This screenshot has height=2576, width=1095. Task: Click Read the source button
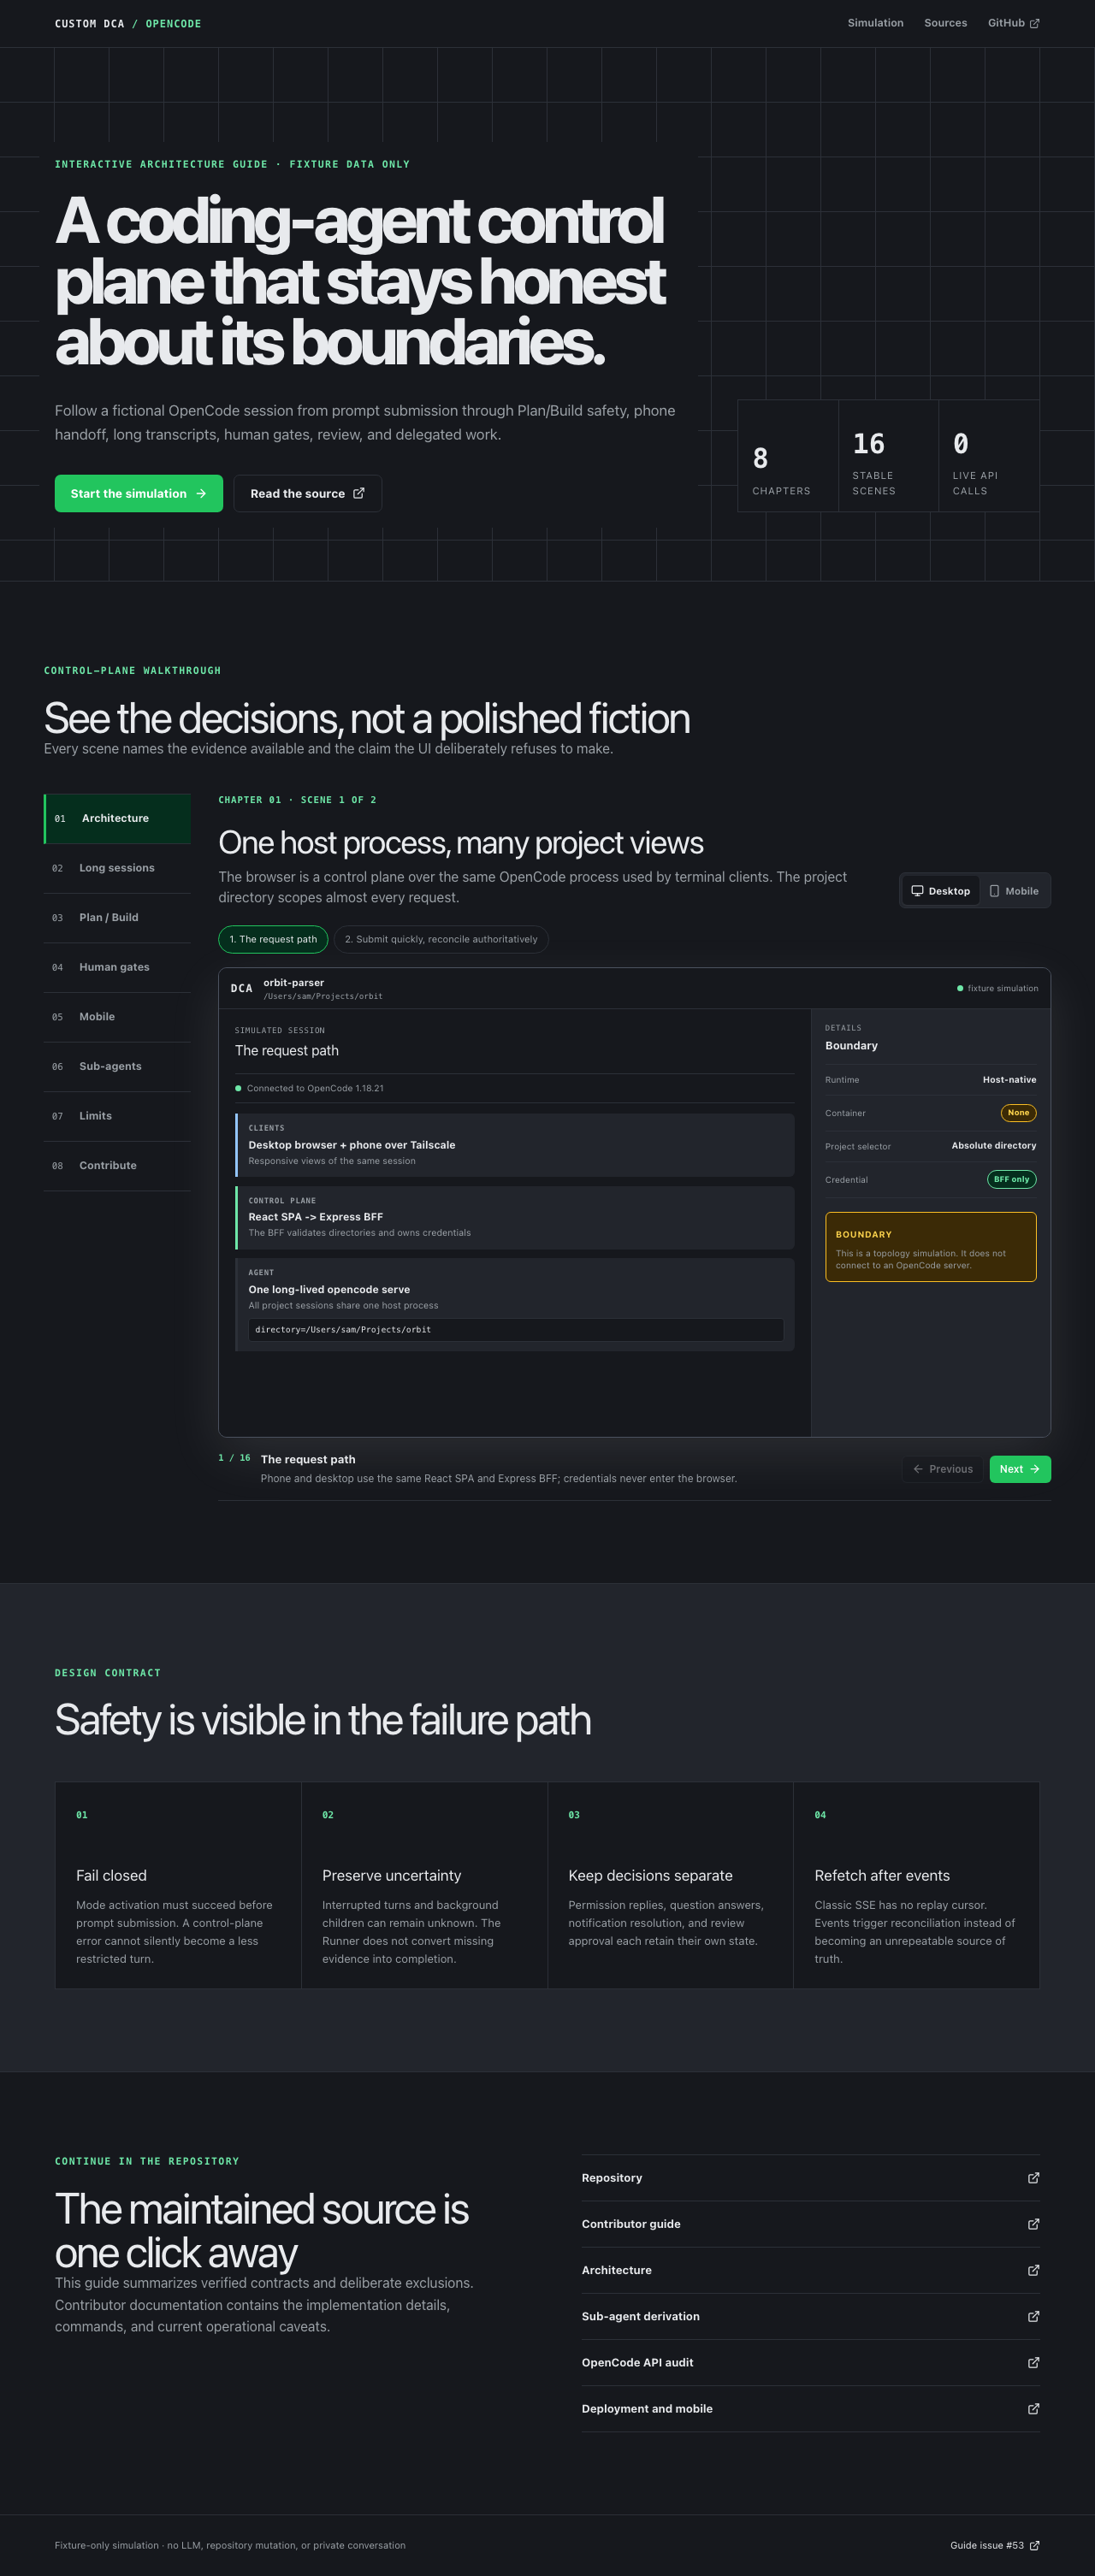pyautogui.click(x=308, y=493)
